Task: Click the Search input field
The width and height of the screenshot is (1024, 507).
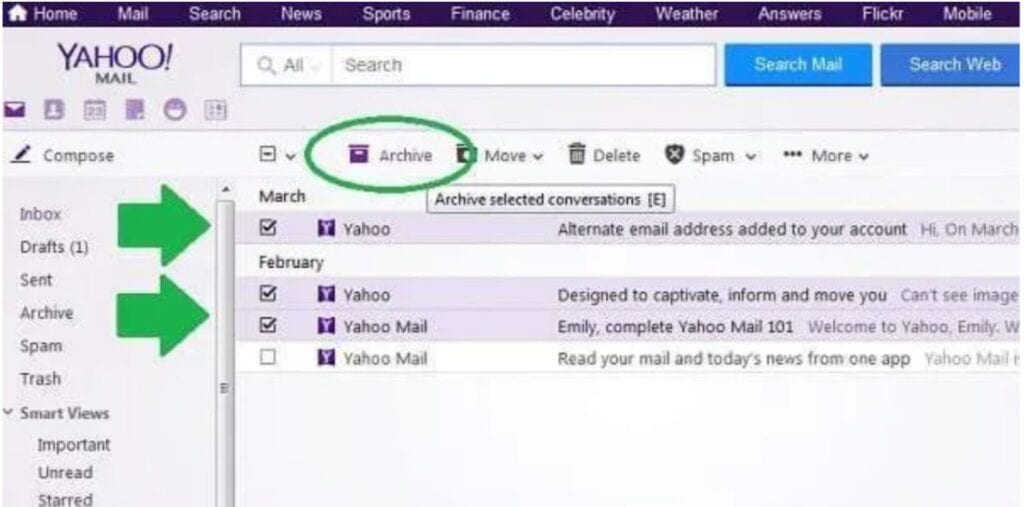Action: click(524, 65)
